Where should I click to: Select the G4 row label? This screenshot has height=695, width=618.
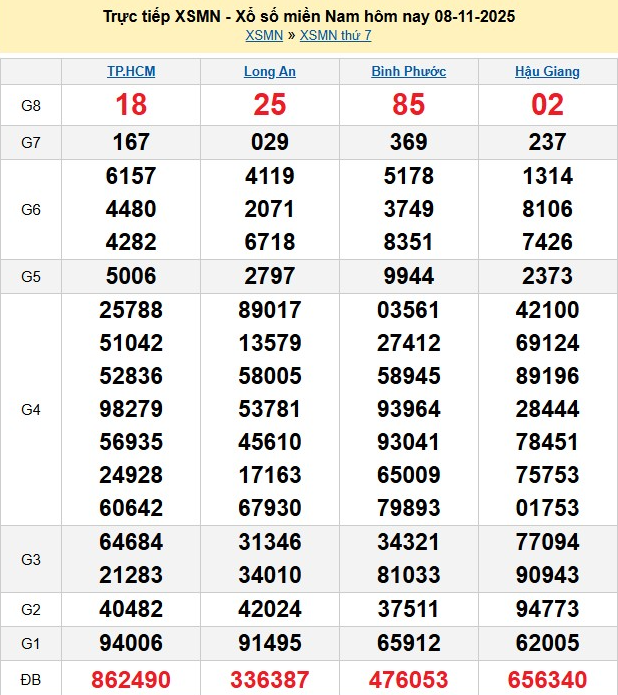pos(31,409)
